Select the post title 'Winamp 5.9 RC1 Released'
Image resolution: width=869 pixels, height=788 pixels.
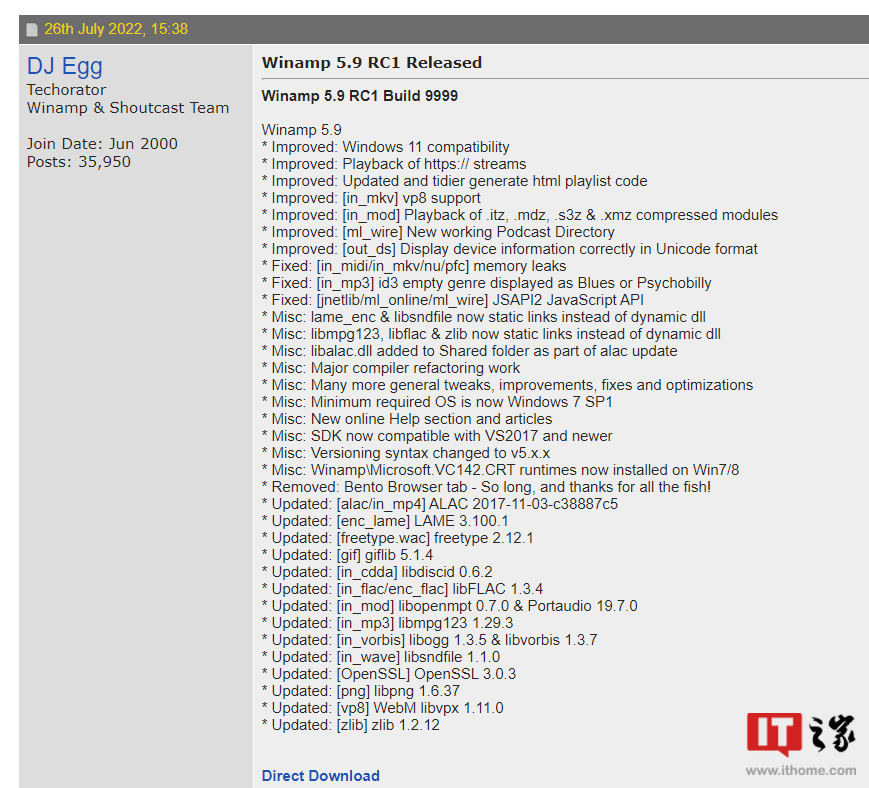click(x=371, y=62)
